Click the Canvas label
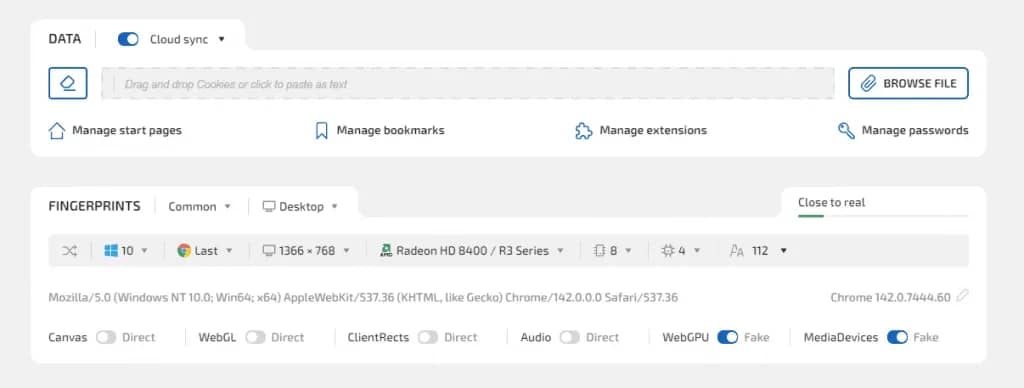The height and width of the screenshot is (388, 1024). coord(68,338)
